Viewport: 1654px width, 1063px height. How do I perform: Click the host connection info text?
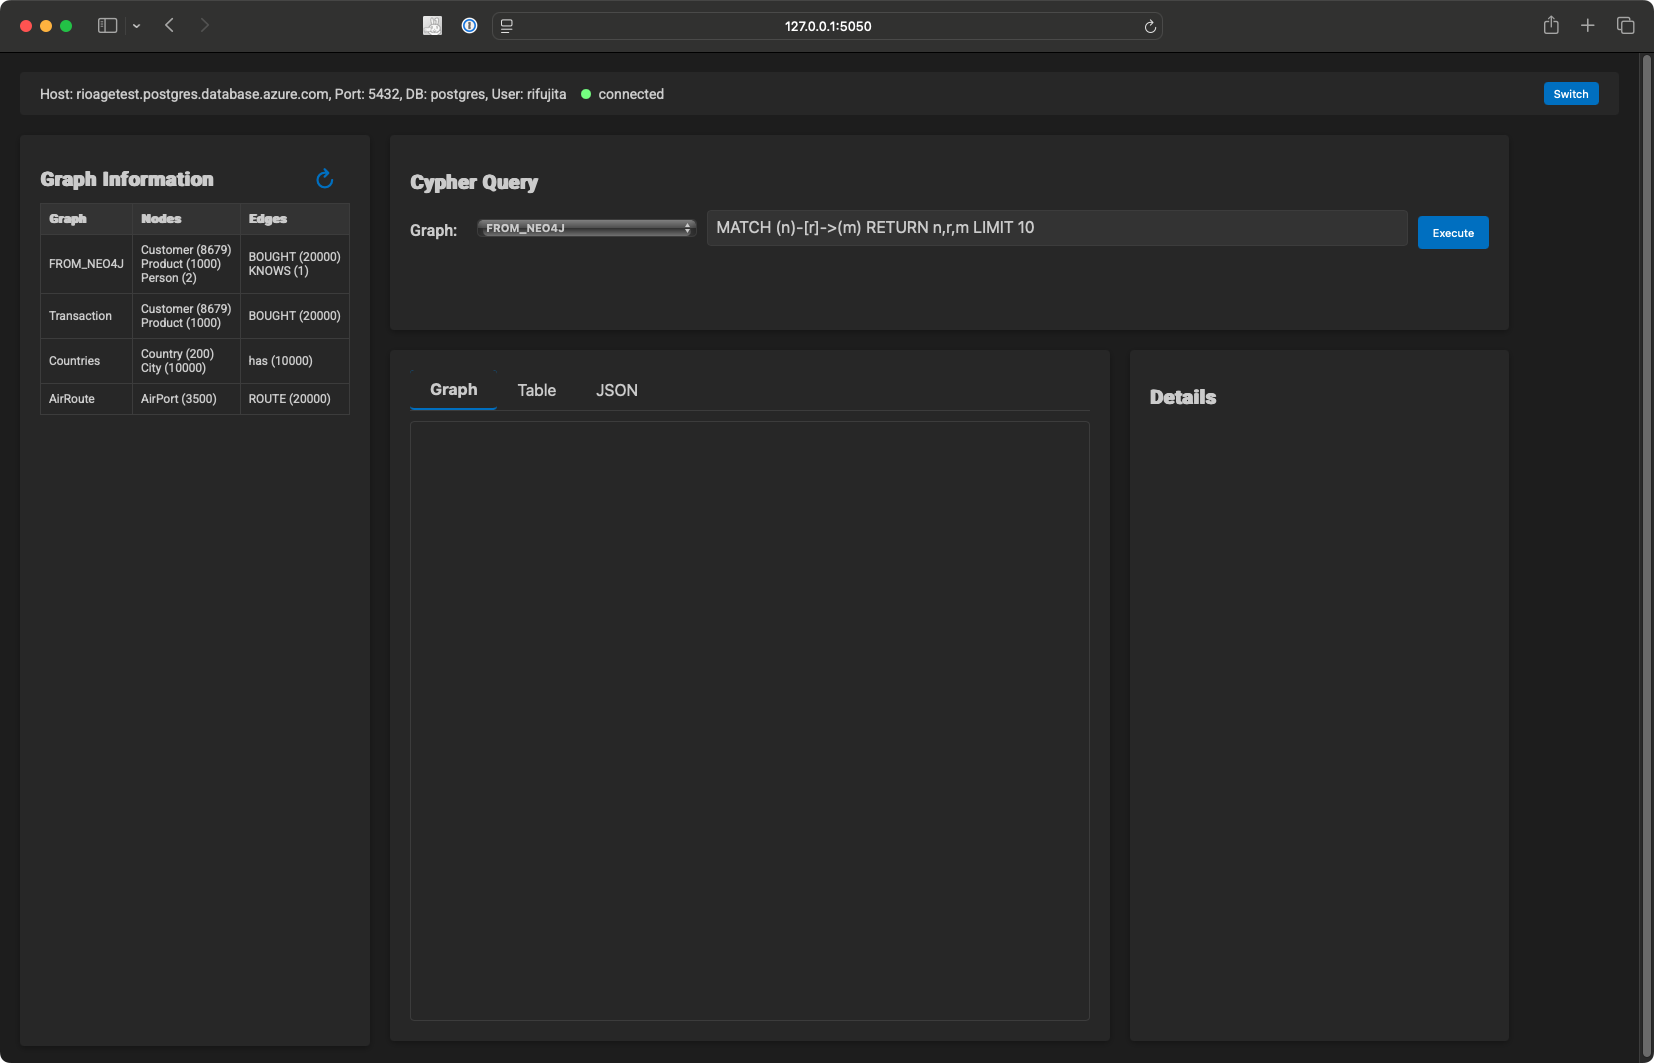click(x=303, y=94)
